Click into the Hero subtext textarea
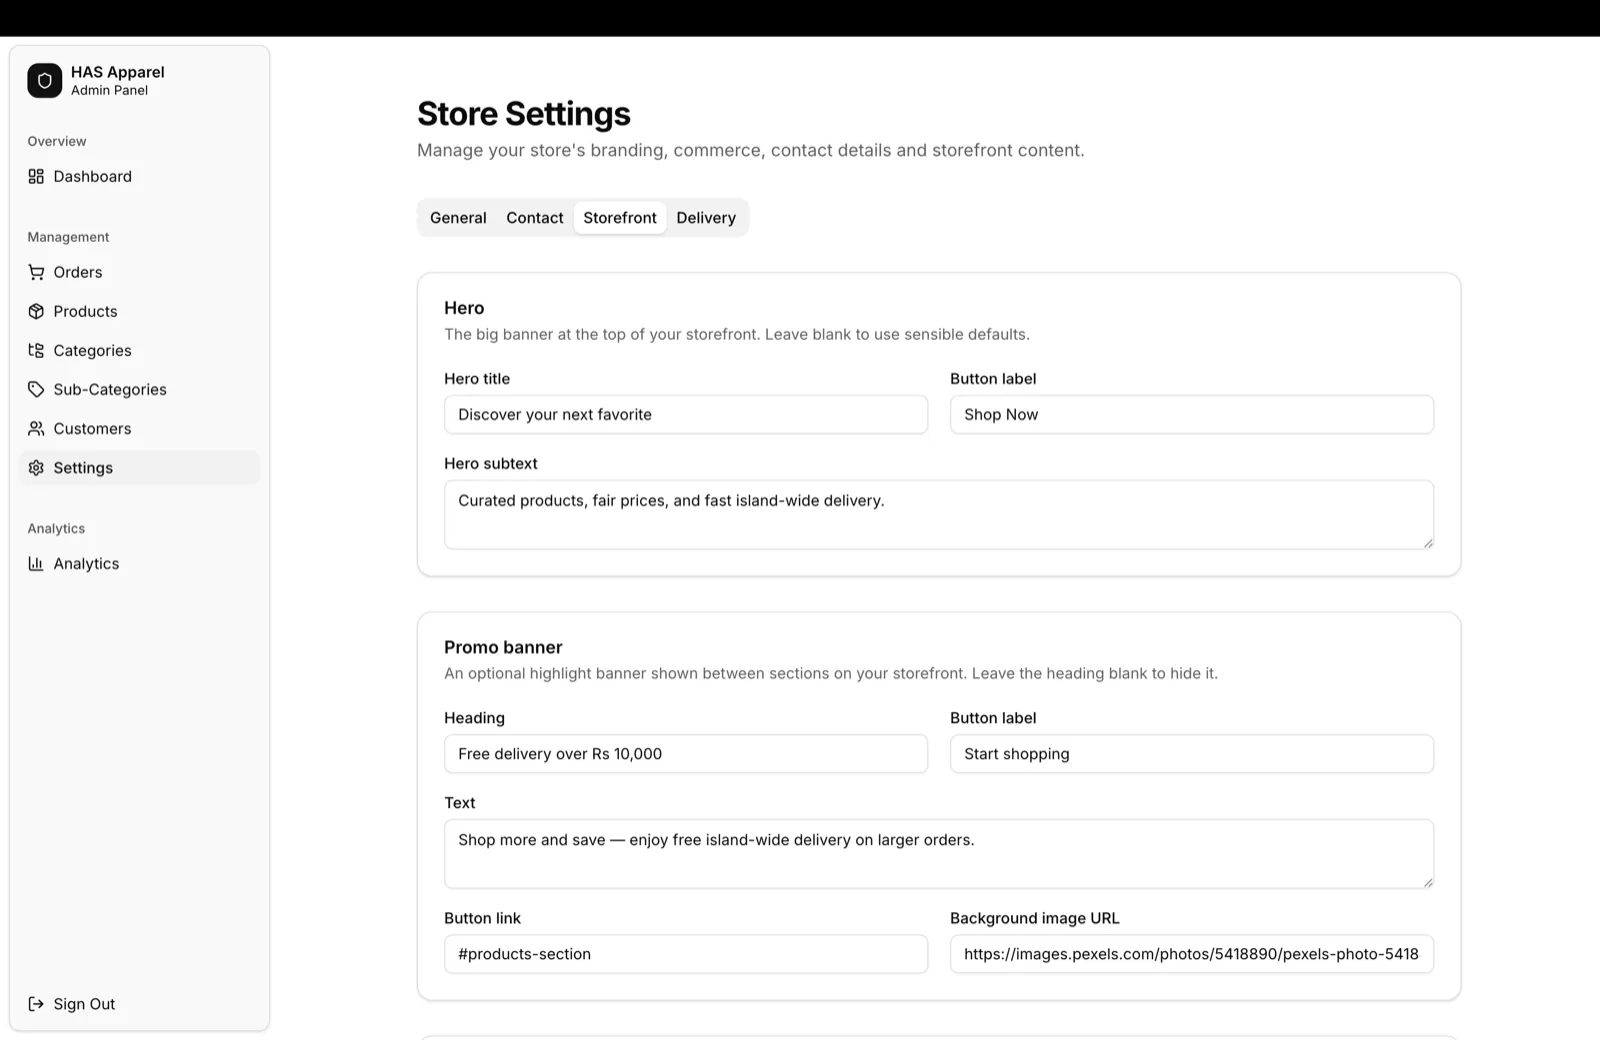 click(939, 515)
